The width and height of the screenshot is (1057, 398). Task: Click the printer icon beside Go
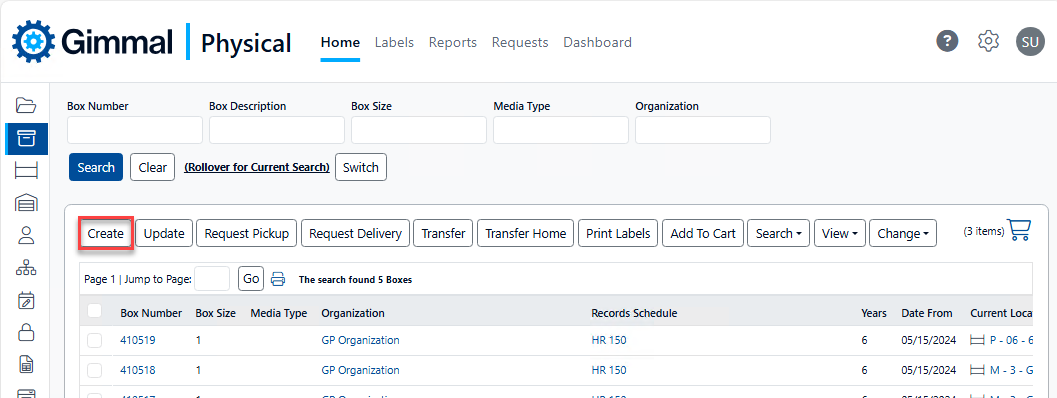278,279
